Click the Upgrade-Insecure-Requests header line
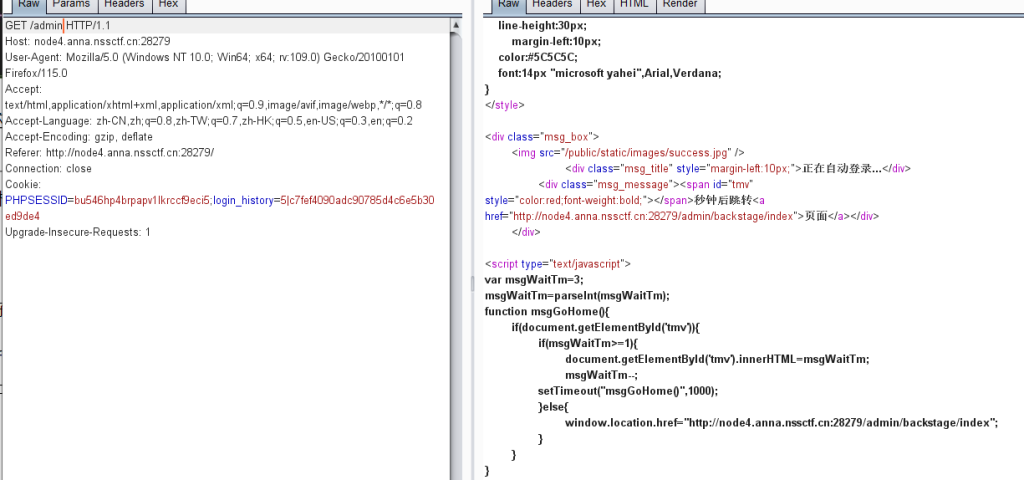 pyautogui.click(x=78, y=232)
